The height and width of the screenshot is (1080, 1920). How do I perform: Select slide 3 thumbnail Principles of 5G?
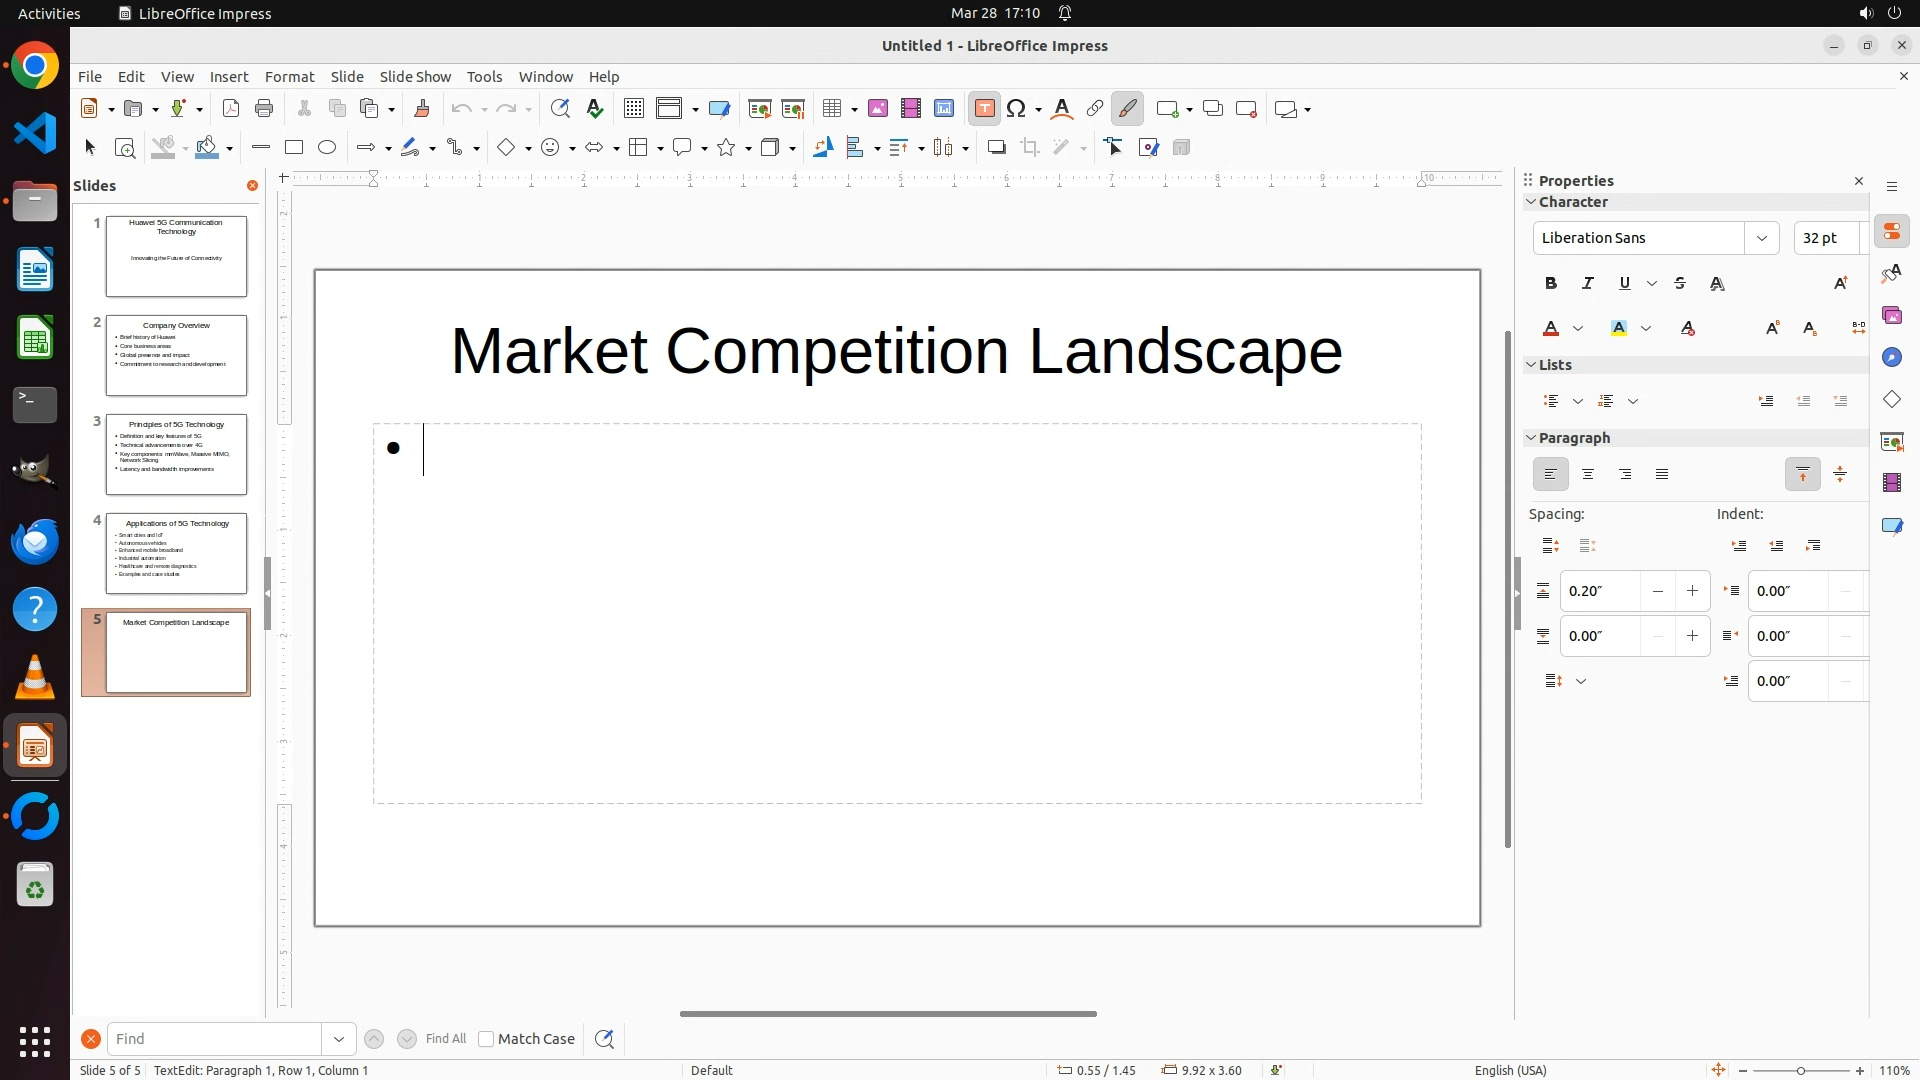pos(176,455)
